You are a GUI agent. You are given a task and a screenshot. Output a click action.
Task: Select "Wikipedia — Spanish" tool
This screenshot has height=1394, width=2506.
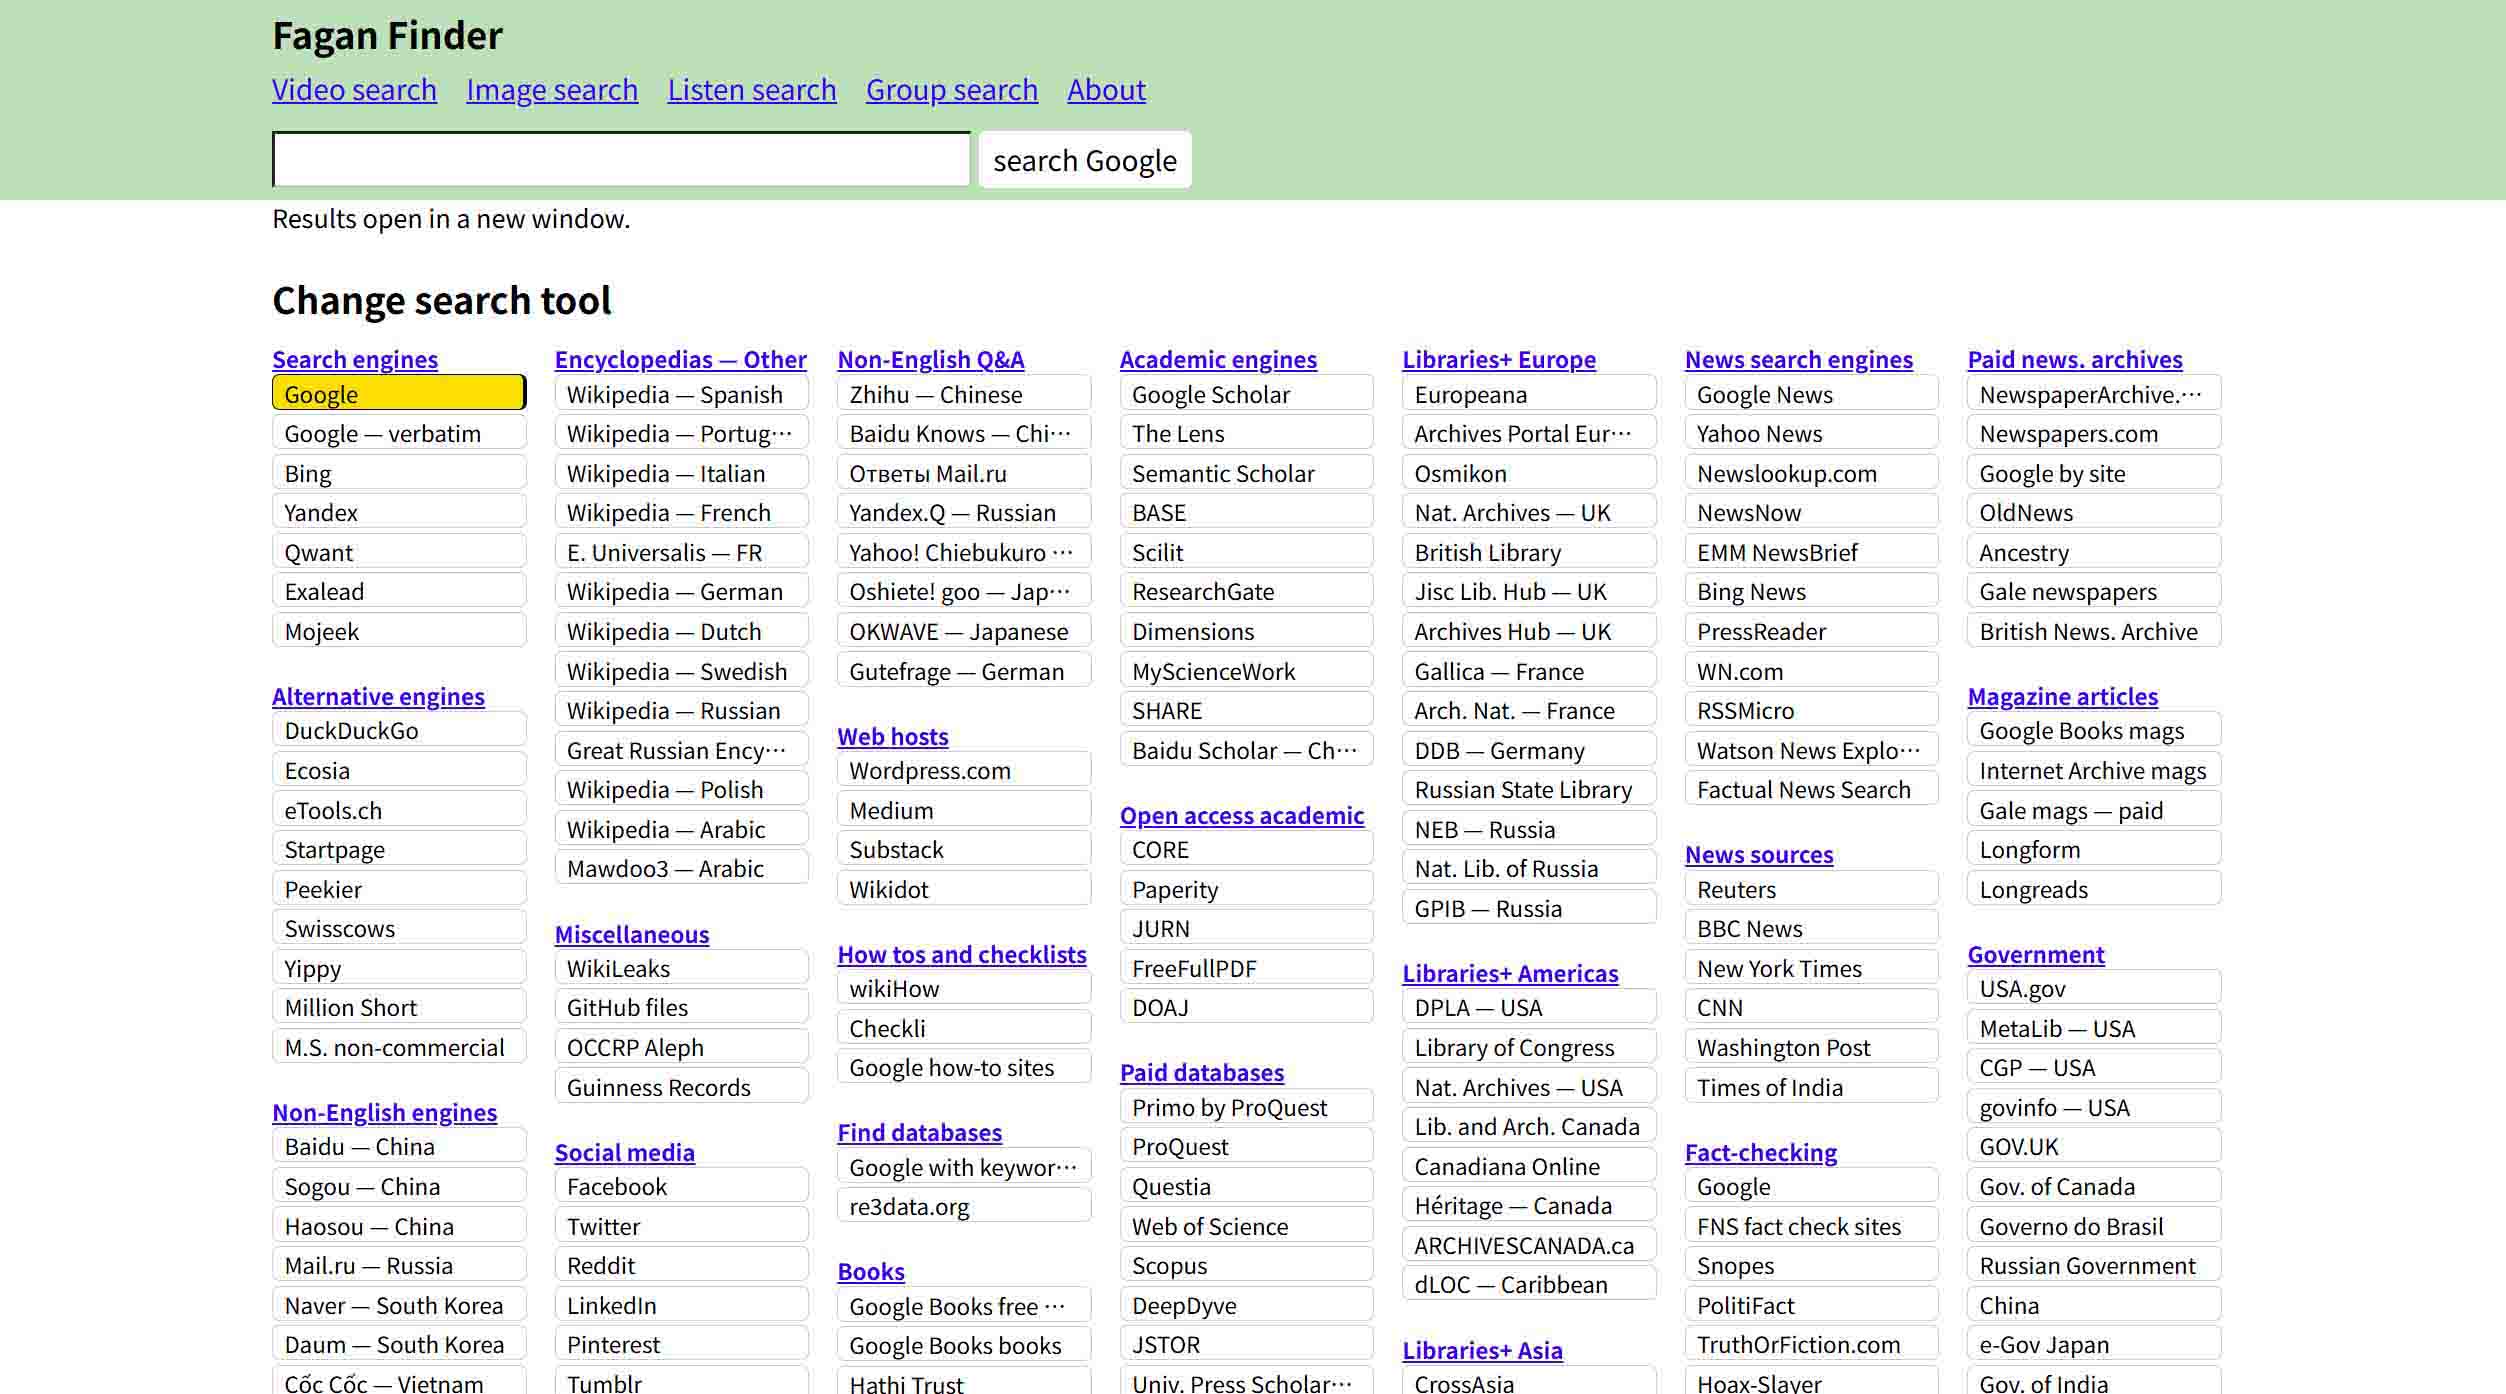[x=682, y=393]
